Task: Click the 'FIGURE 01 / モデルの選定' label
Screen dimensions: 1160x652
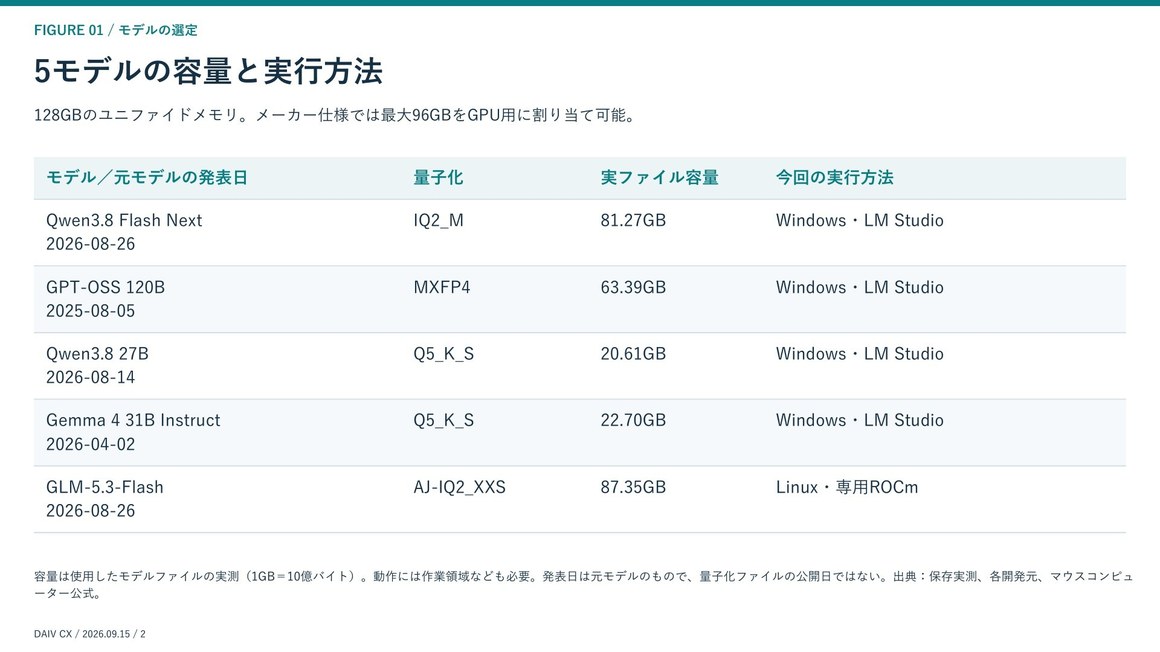Action: click(115, 30)
